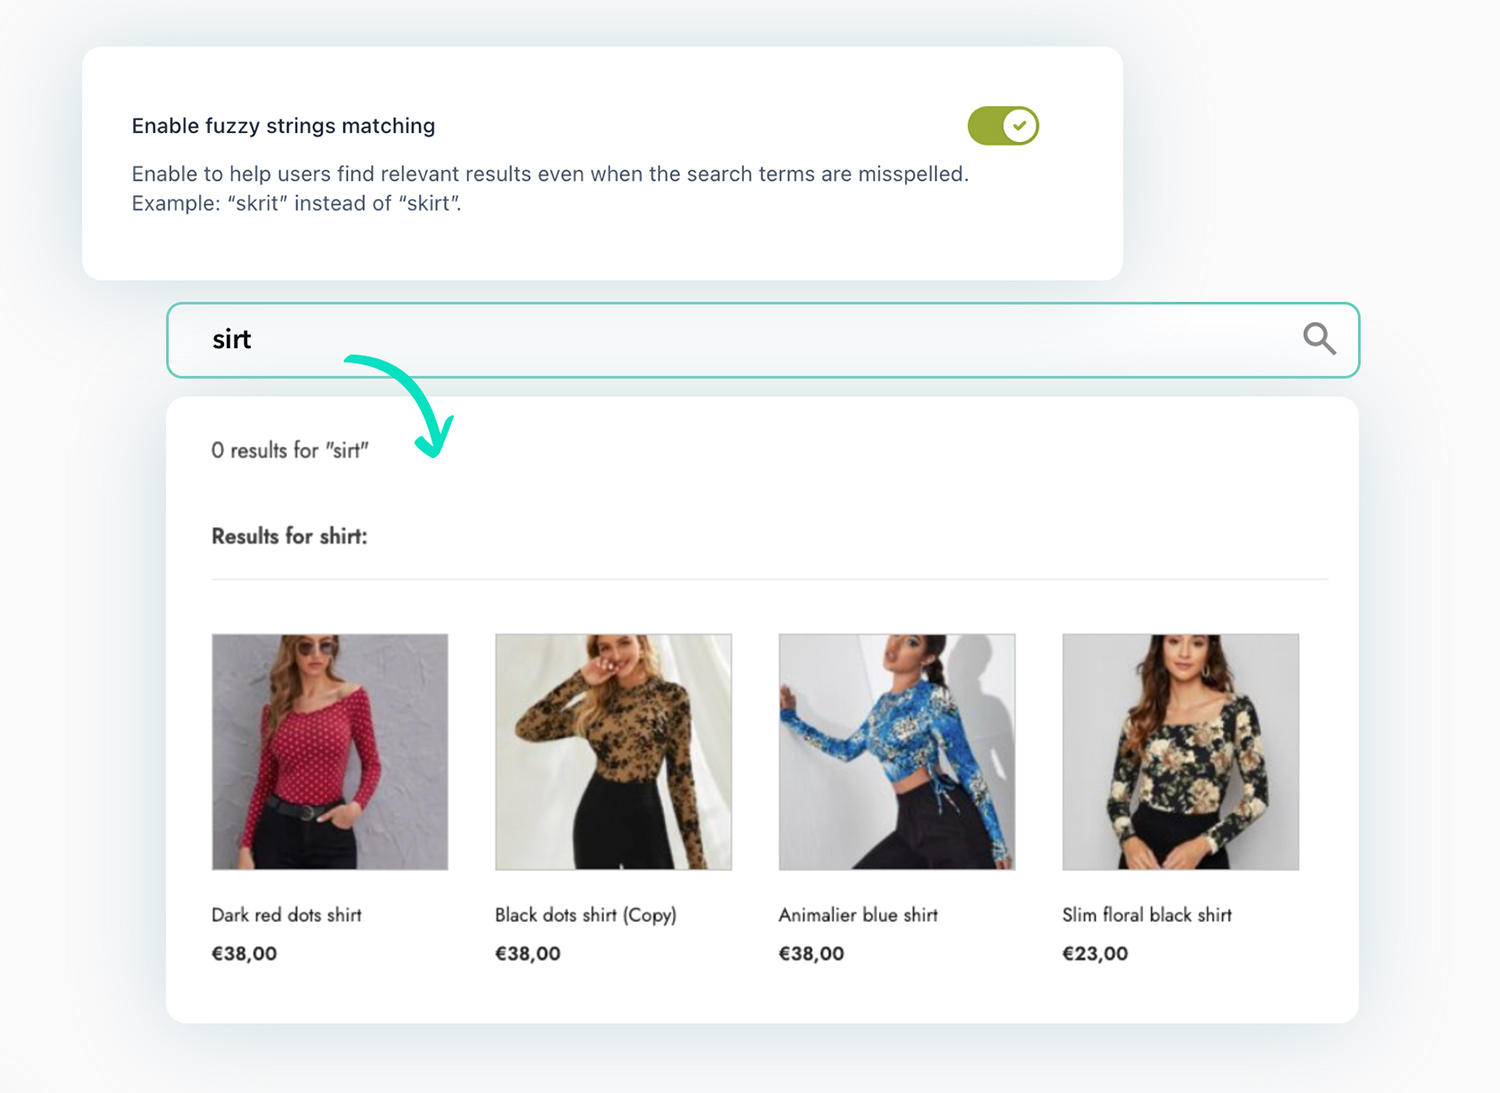1500x1093 pixels.
Task: Click the €23,00 price label
Action: coord(1096,953)
